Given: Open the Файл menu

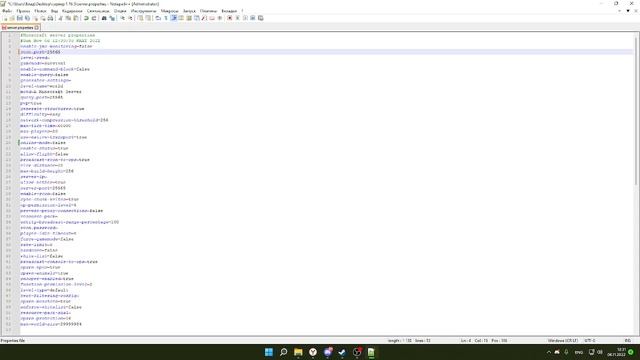Looking at the screenshot, I should pyautogui.click(x=7, y=11).
